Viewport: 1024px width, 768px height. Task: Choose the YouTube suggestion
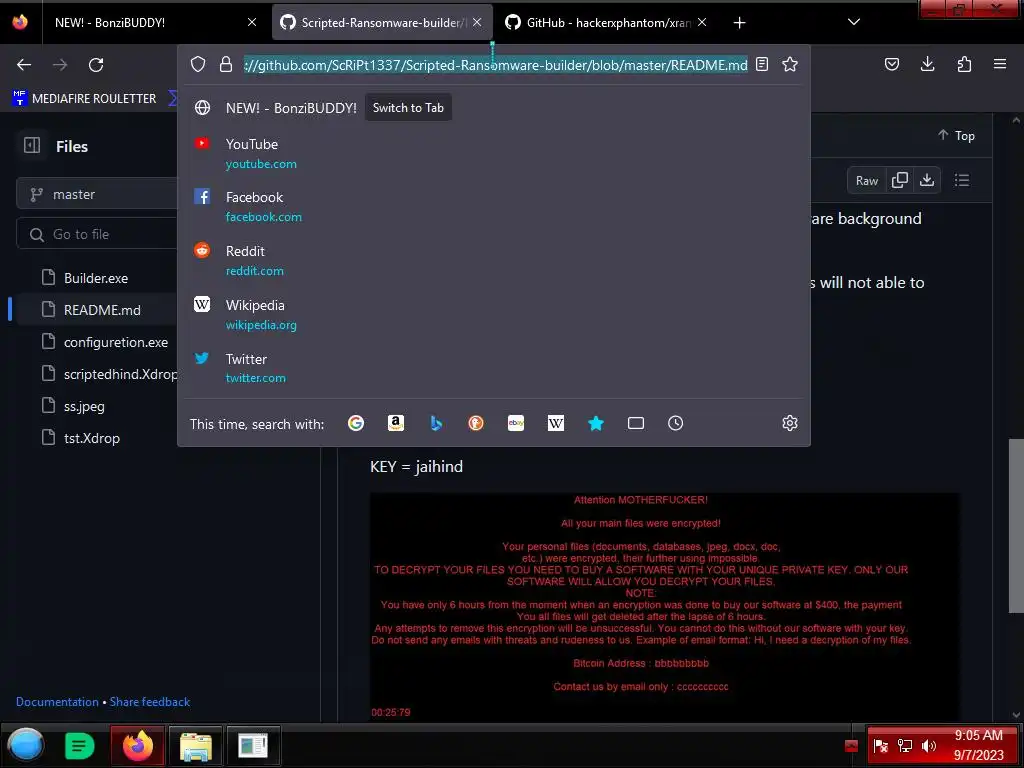pyautogui.click(x=493, y=153)
